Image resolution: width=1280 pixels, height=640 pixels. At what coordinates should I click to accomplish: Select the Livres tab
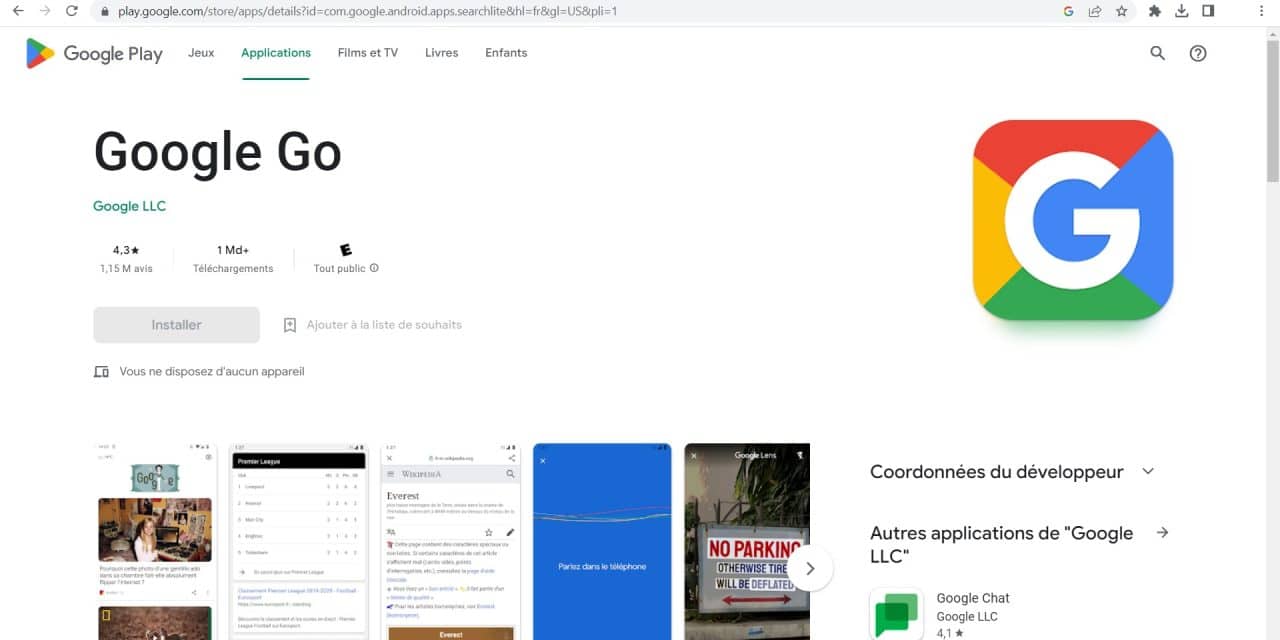(x=441, y=53)
